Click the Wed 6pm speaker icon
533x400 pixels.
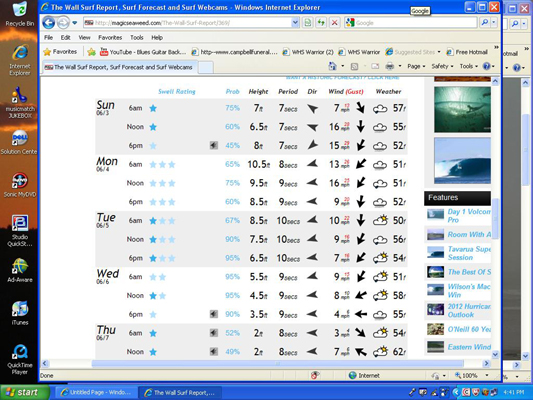[x=213, y=314]
